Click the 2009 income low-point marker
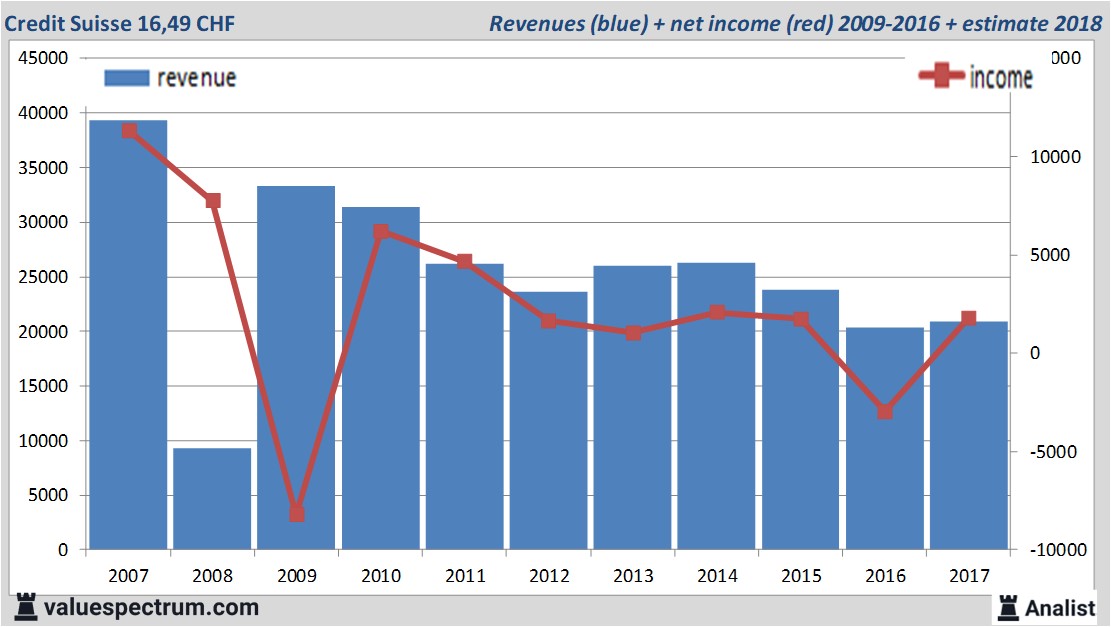This screenshot has height=627, width=1111. click(x=295, y=514)
